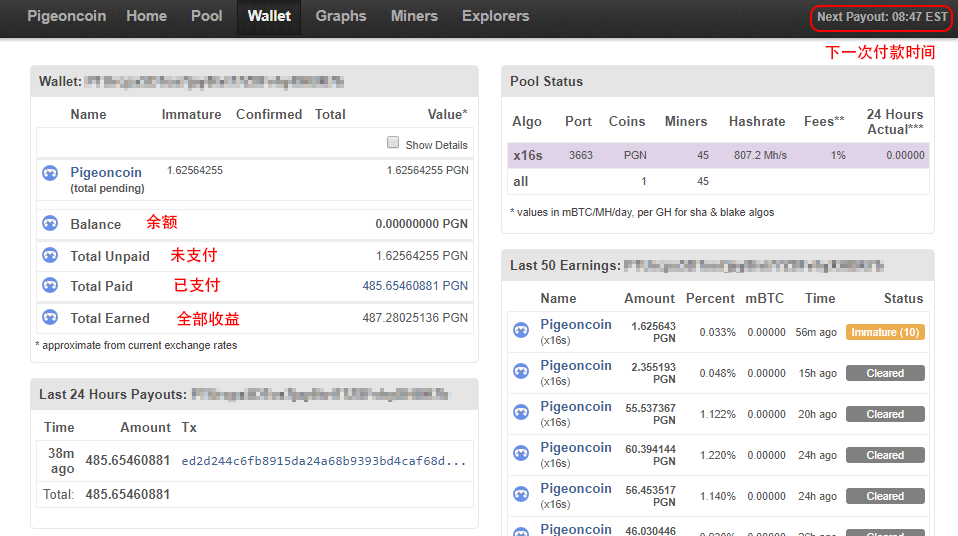The image size is (958, 536).
Task: Click the Total Earned value 487.28025136 PGN
Action: [x=415, y=318]
